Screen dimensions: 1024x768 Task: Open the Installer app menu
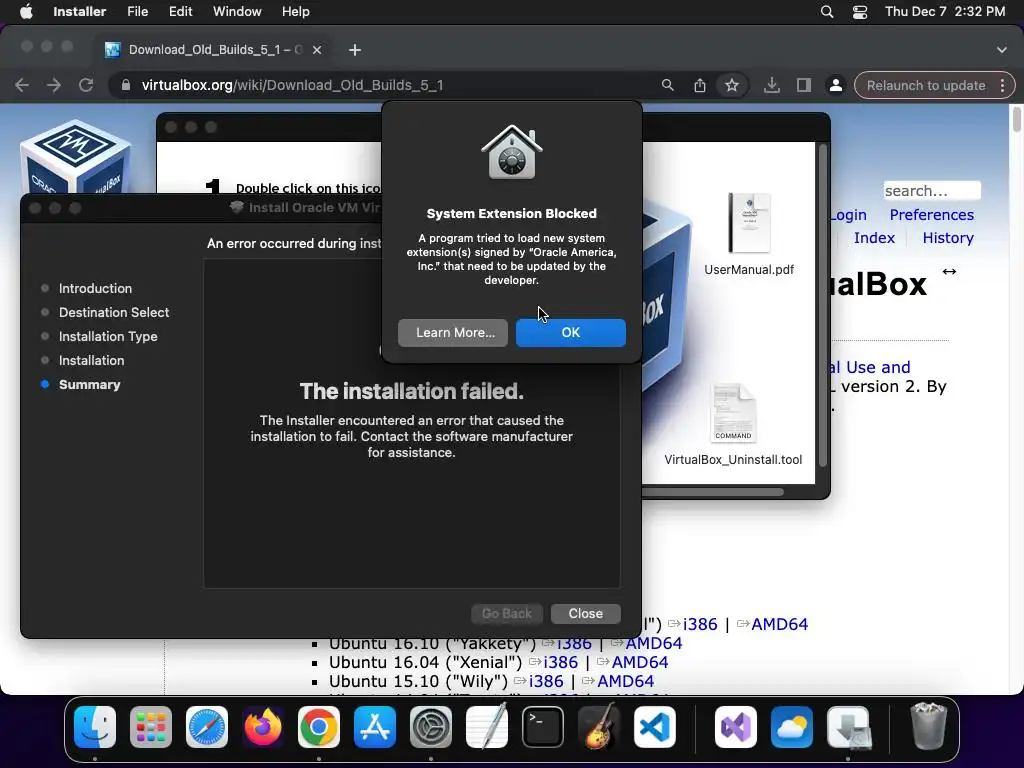80,12
